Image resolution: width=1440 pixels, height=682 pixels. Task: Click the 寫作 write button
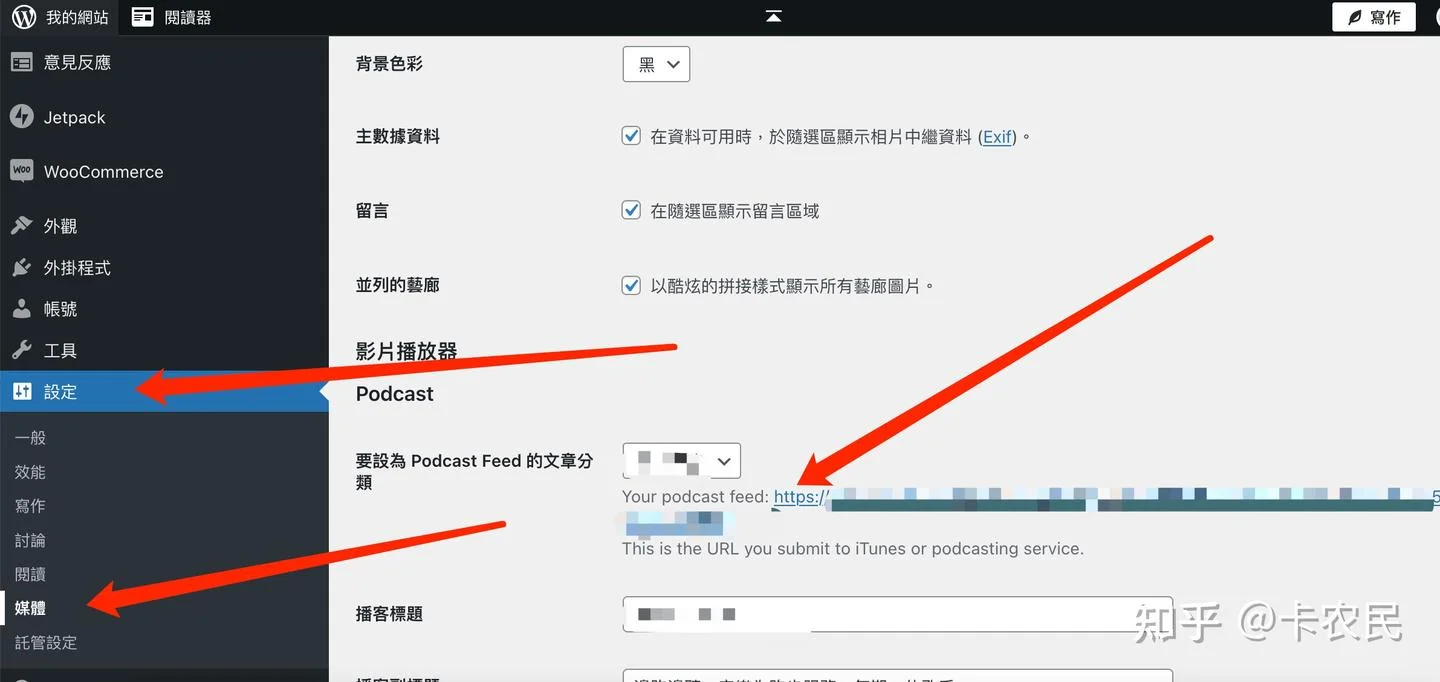(x=1374, y=17)
